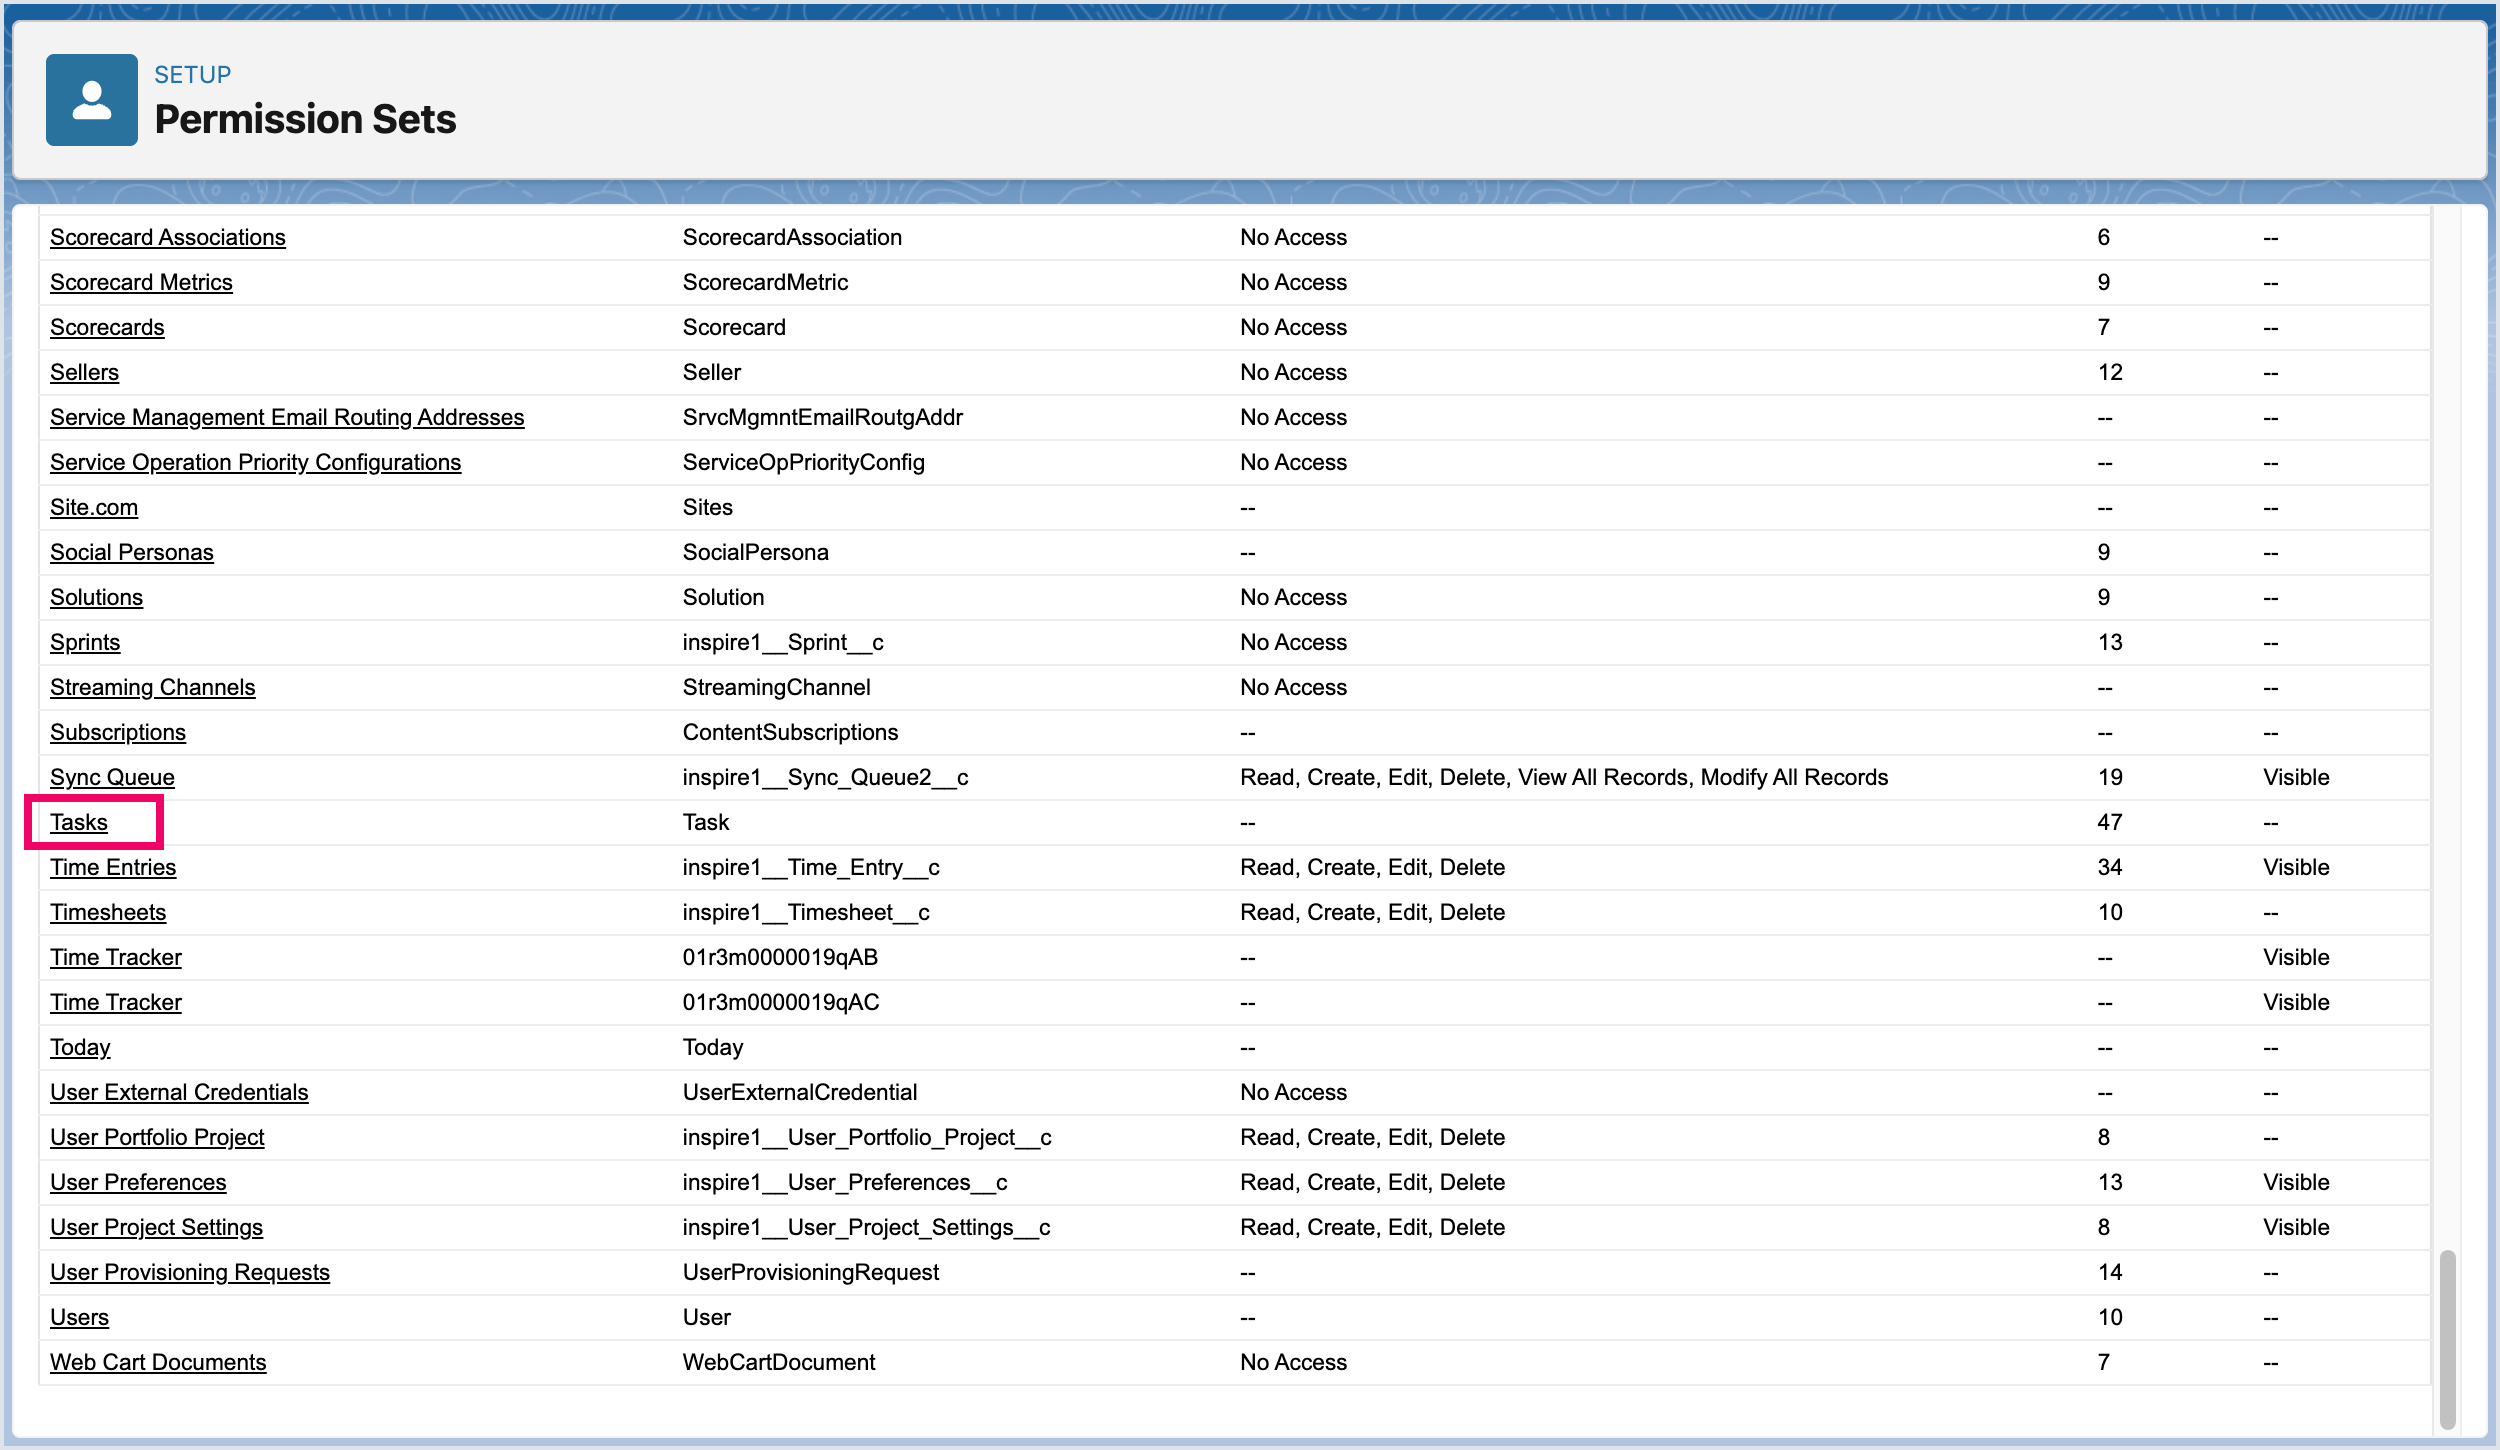Click the UserProvisioningRequest API name
This screenshot has width=2500, height=1450.
811,1272
